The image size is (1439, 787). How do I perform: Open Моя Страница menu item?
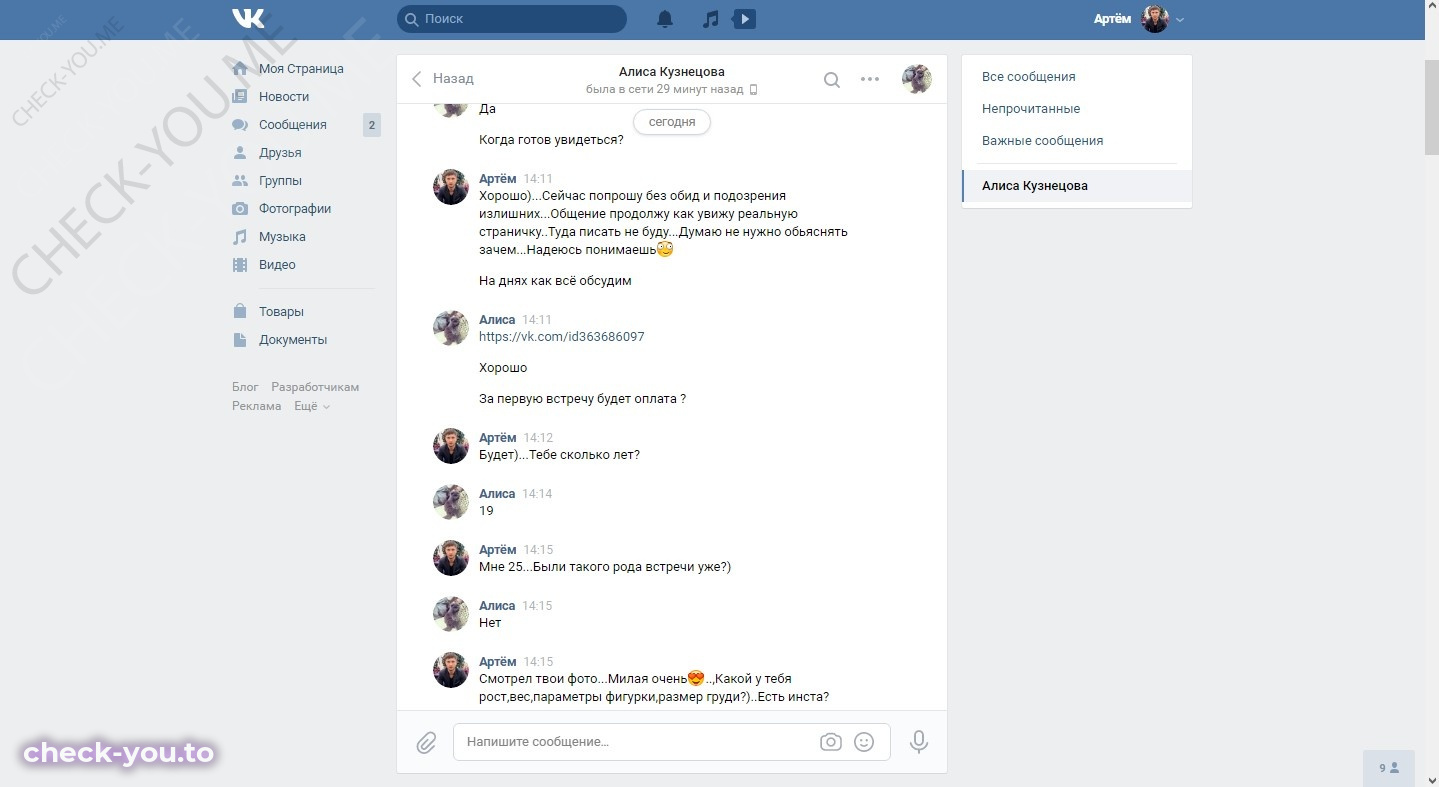click(302, 69)
